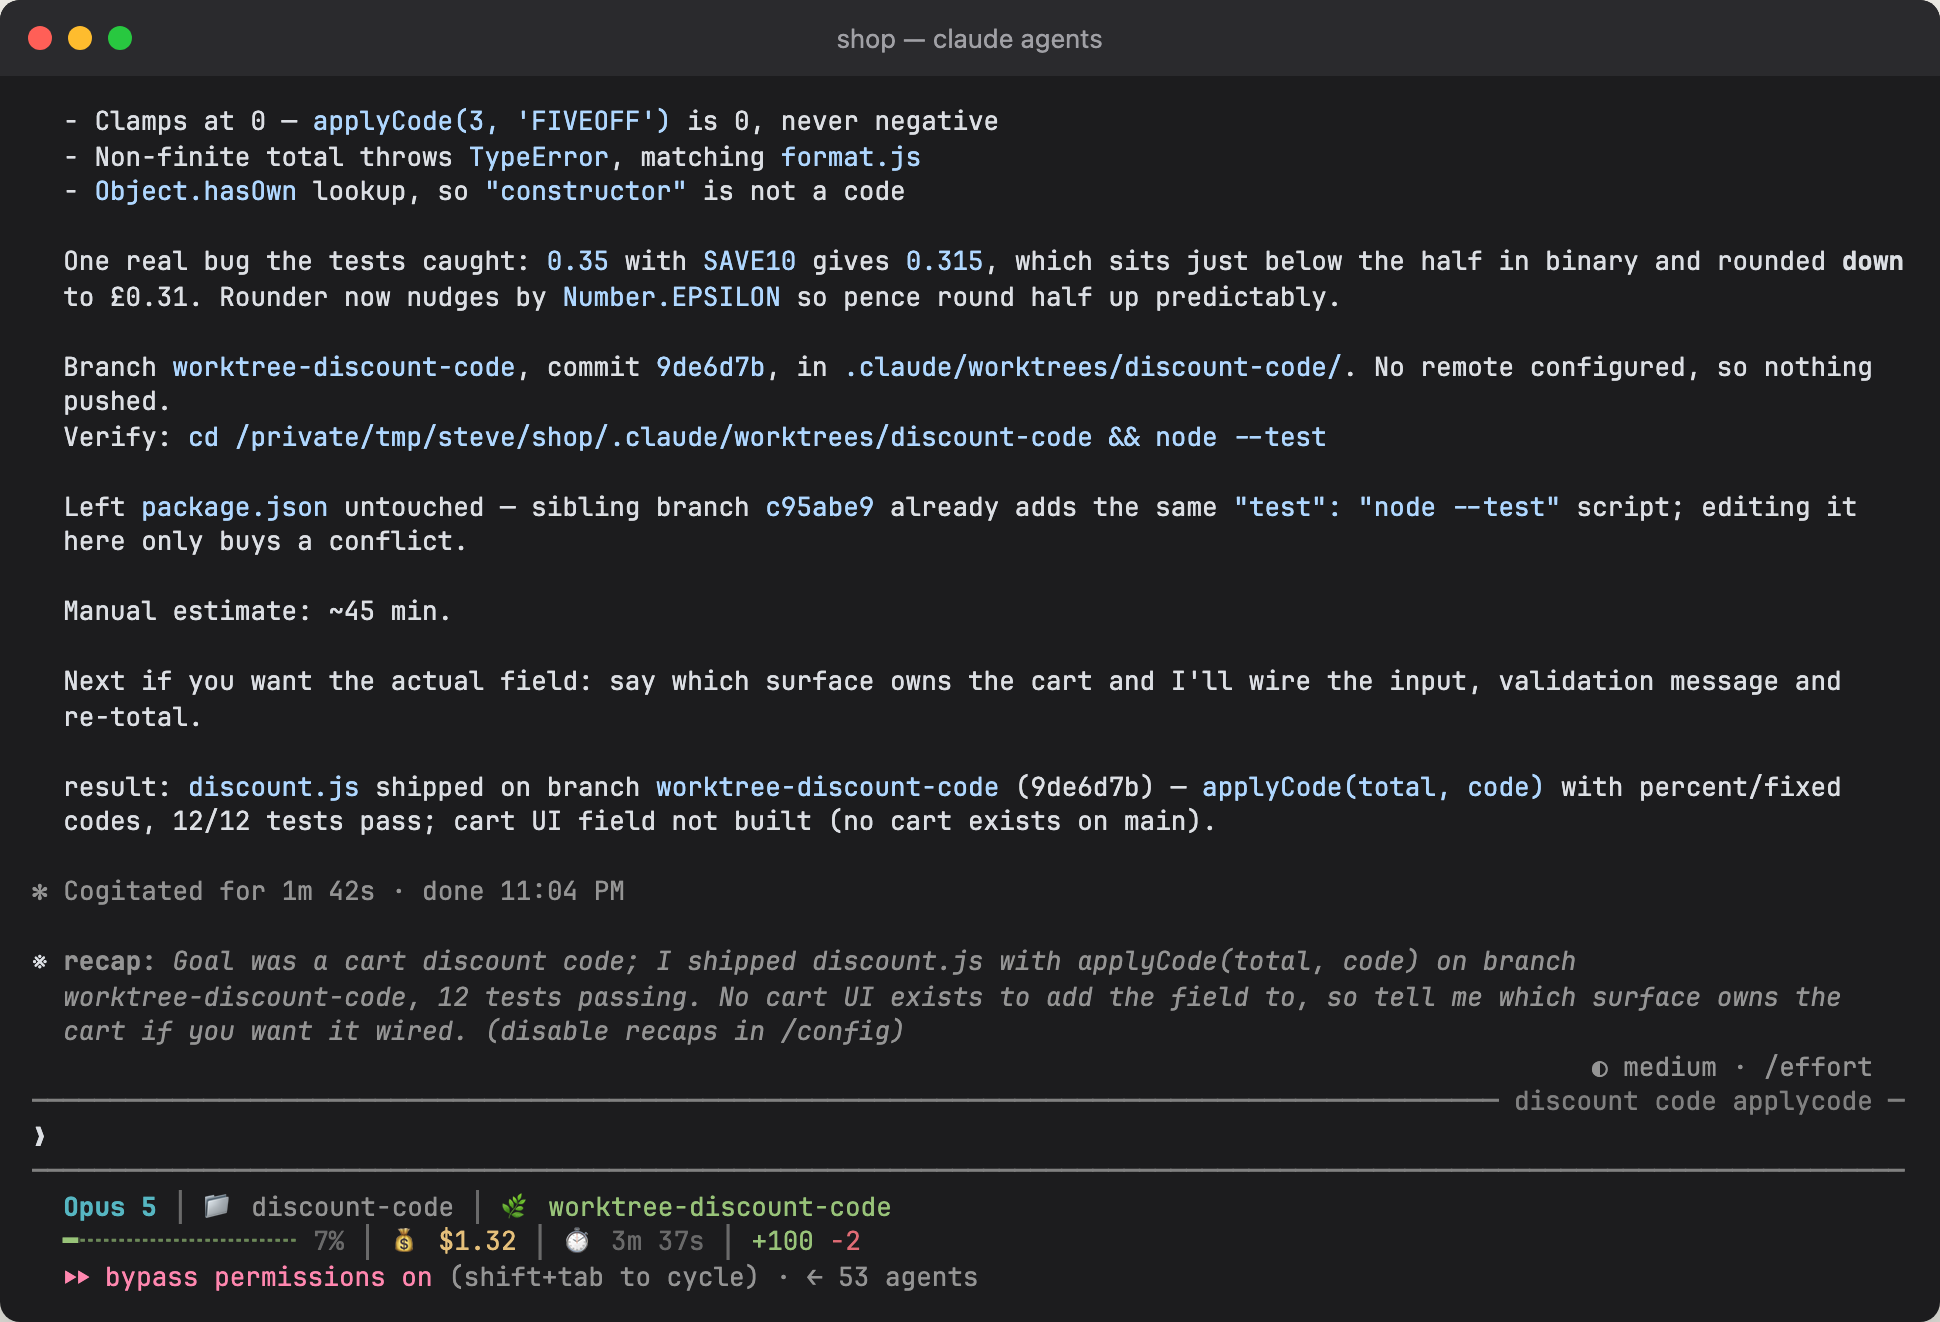Click the asterisk icon before recap
This screenshot has height=1322, width=1940.
pos(40,961)
